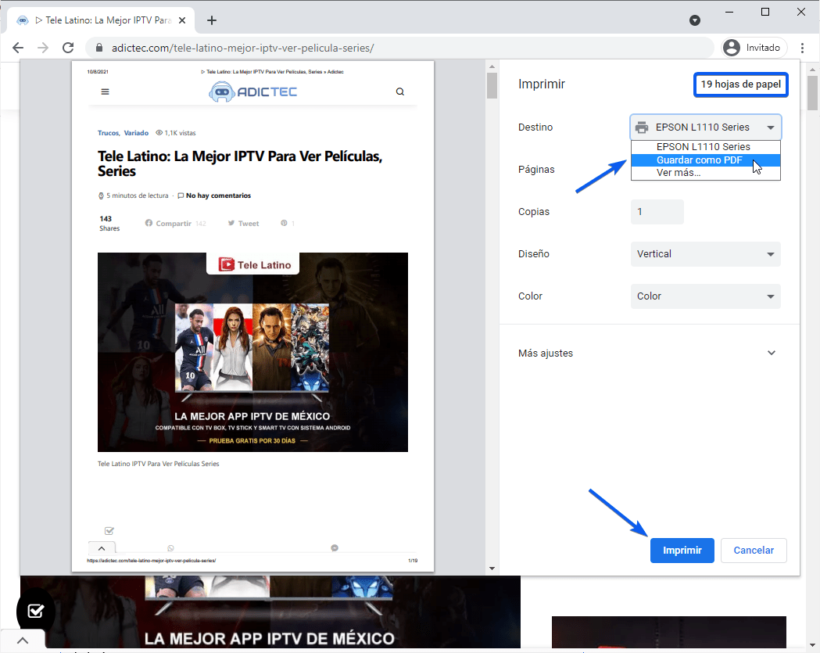Open the Diseño Vertical dropdown

point(705,254)
